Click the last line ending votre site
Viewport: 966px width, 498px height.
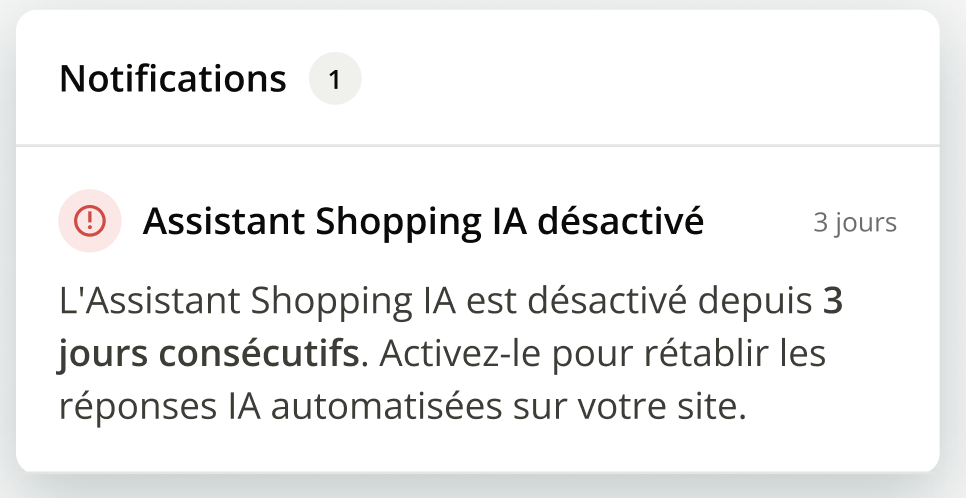[x=402, y=408]
